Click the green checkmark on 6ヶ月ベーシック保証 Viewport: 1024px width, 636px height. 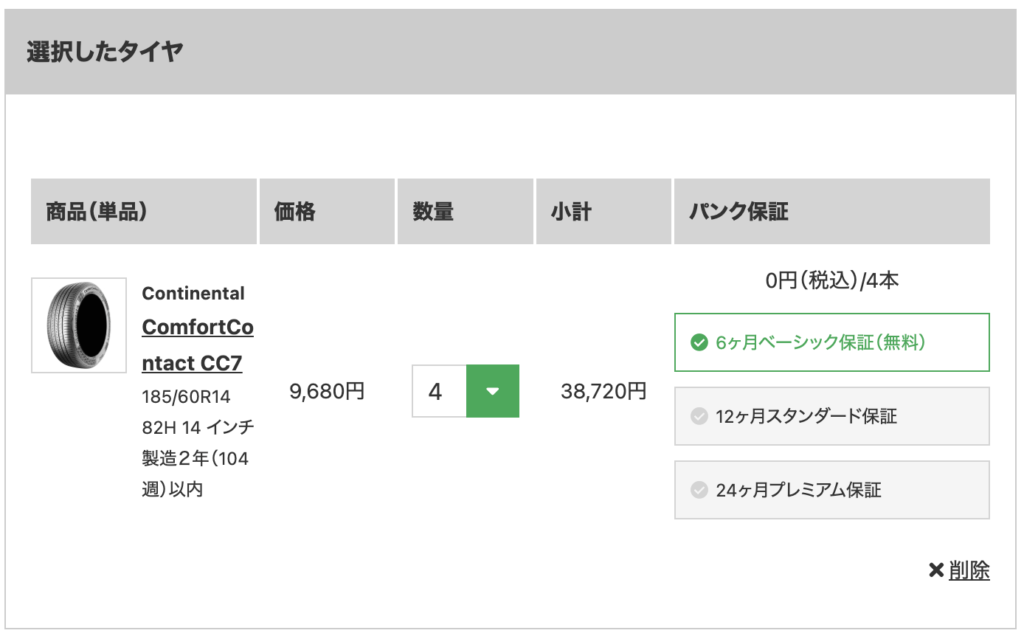click(x=699, y=342)
